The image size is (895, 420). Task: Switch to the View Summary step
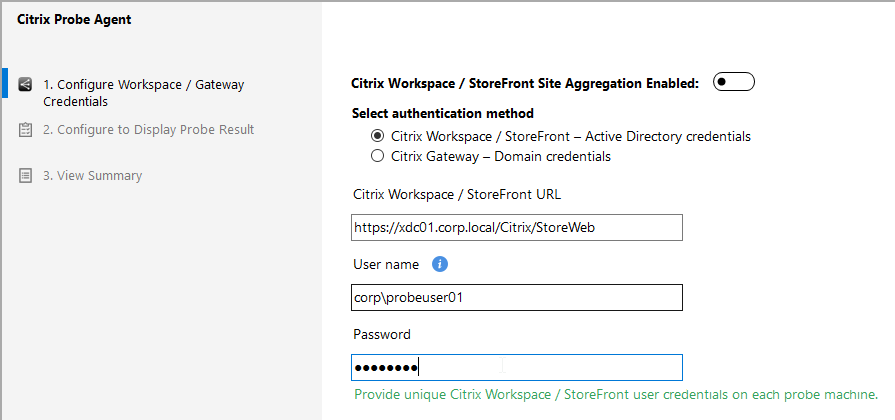92,175
